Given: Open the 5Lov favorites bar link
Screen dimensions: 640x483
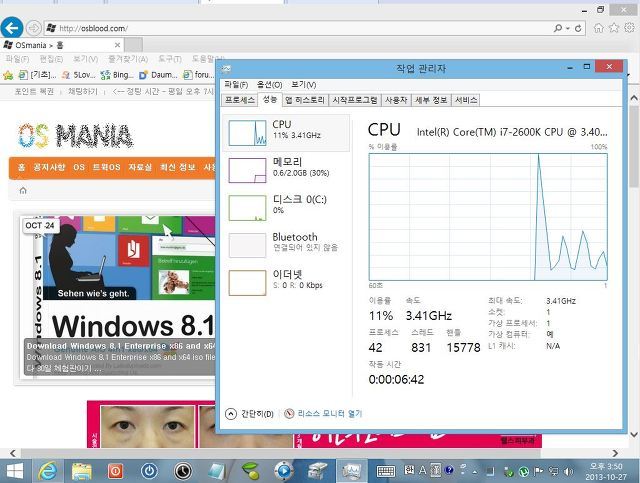Looking at the screenshot, I should point(78,75).
